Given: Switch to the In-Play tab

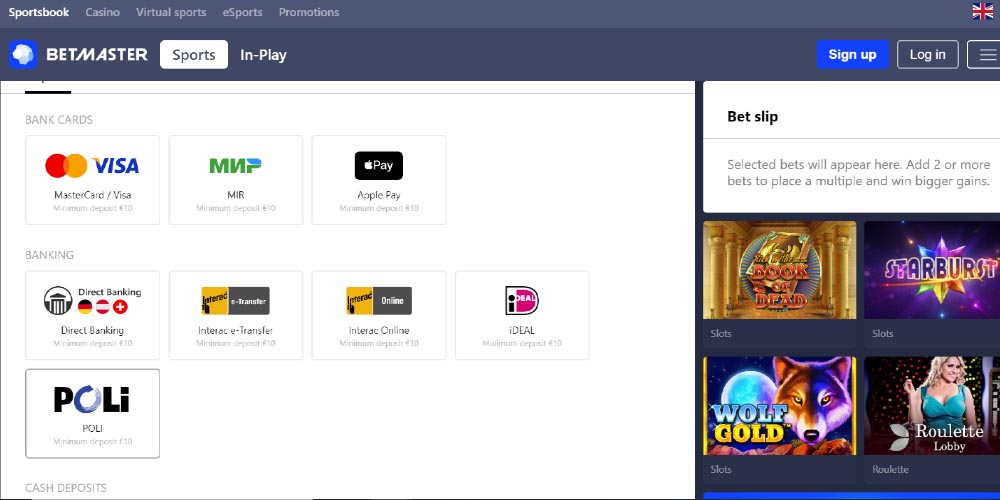Looking at the screenshot, I should [263, 55].
